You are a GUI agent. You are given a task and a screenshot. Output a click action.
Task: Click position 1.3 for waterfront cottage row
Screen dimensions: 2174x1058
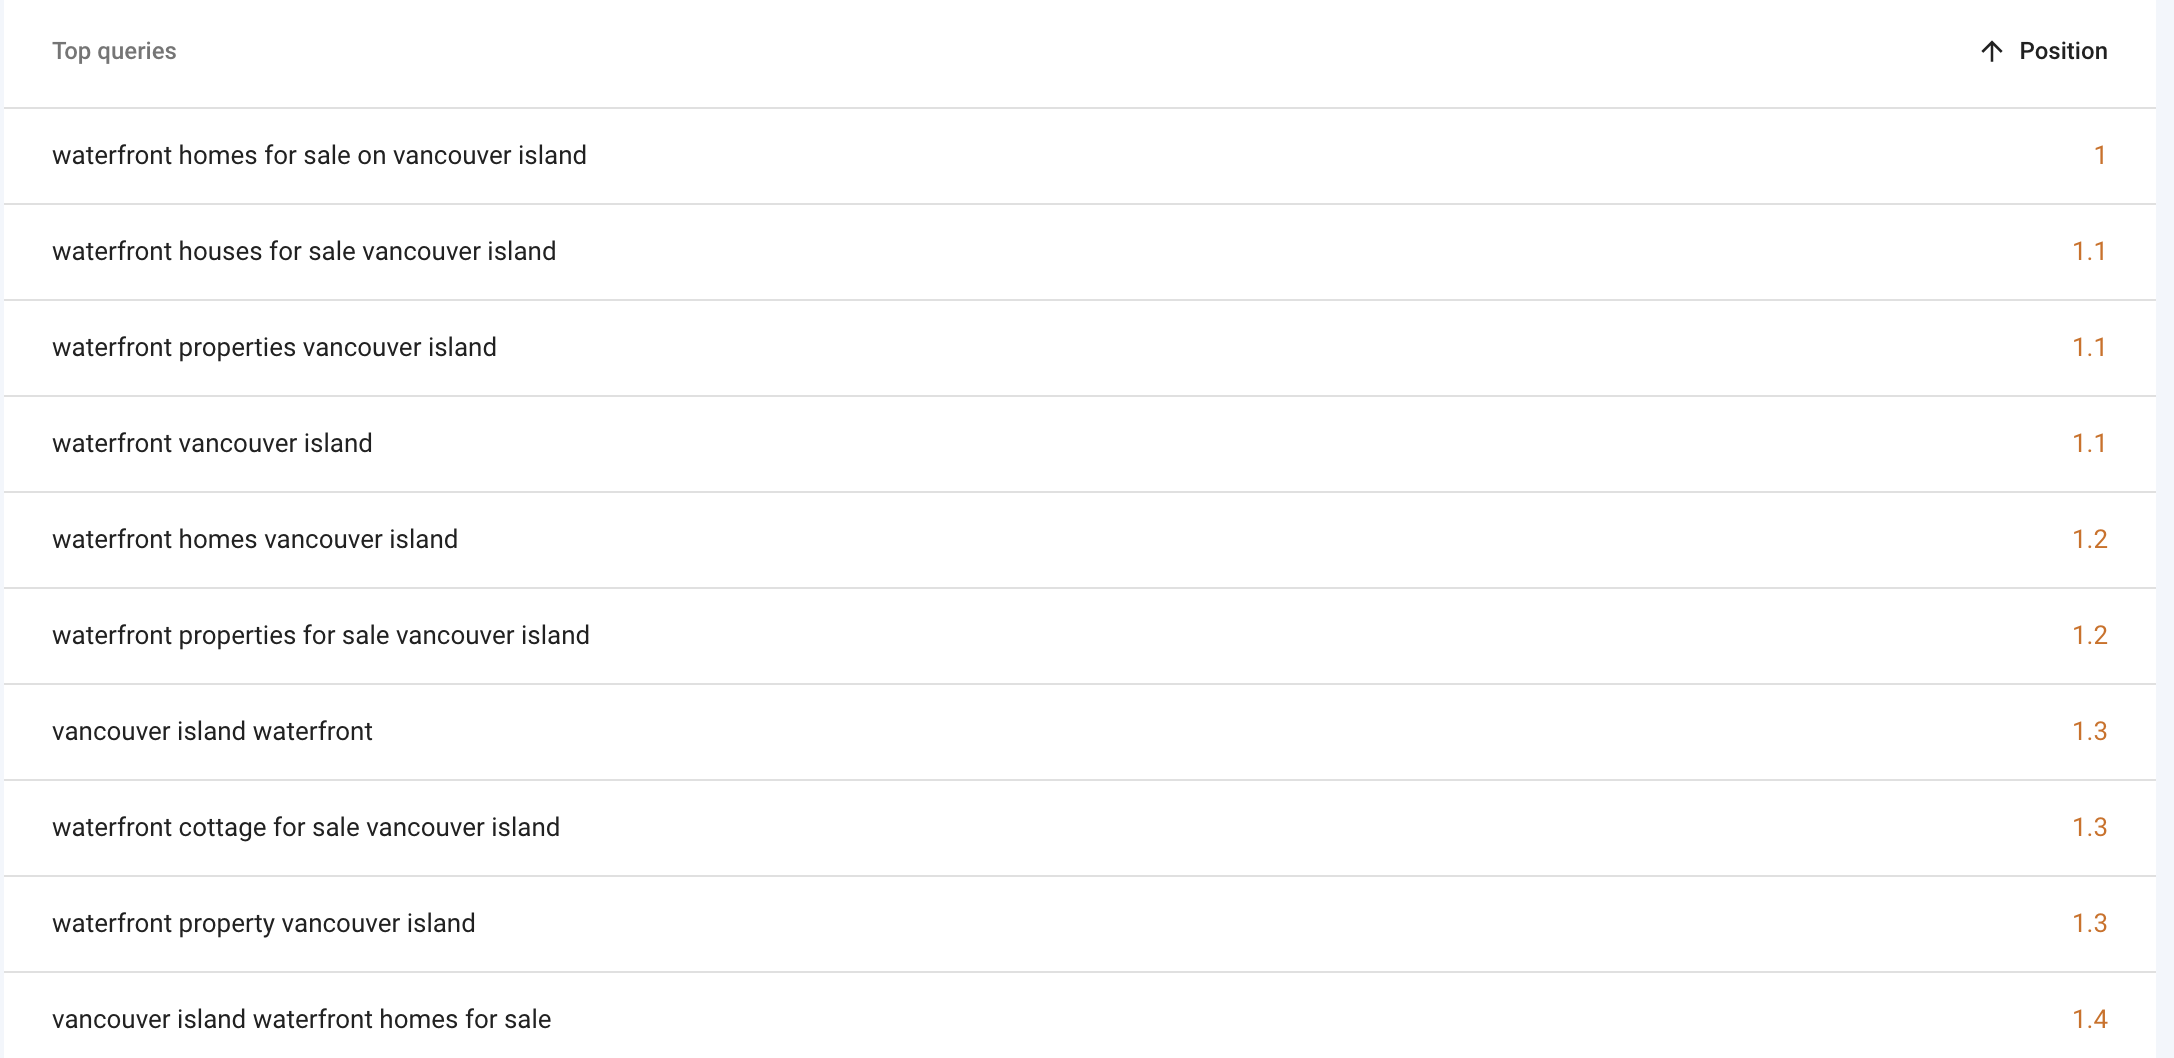click(x=2089, y=827)
